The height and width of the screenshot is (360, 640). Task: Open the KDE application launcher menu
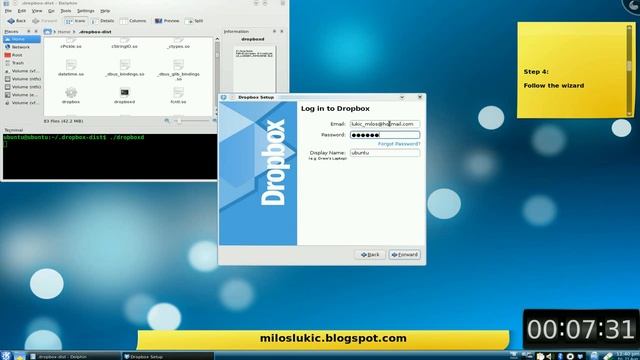point(6,356)
